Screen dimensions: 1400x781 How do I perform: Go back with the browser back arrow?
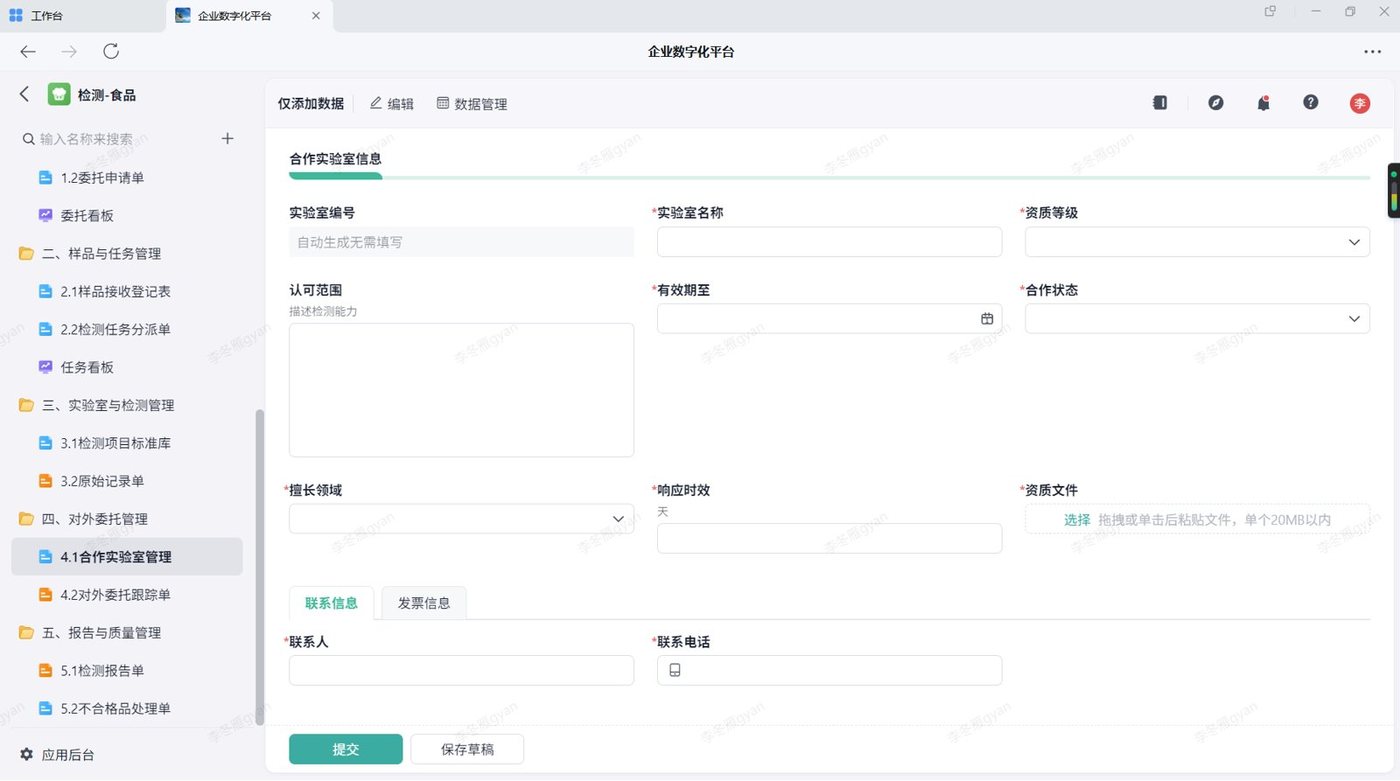(x=28, y=52)
